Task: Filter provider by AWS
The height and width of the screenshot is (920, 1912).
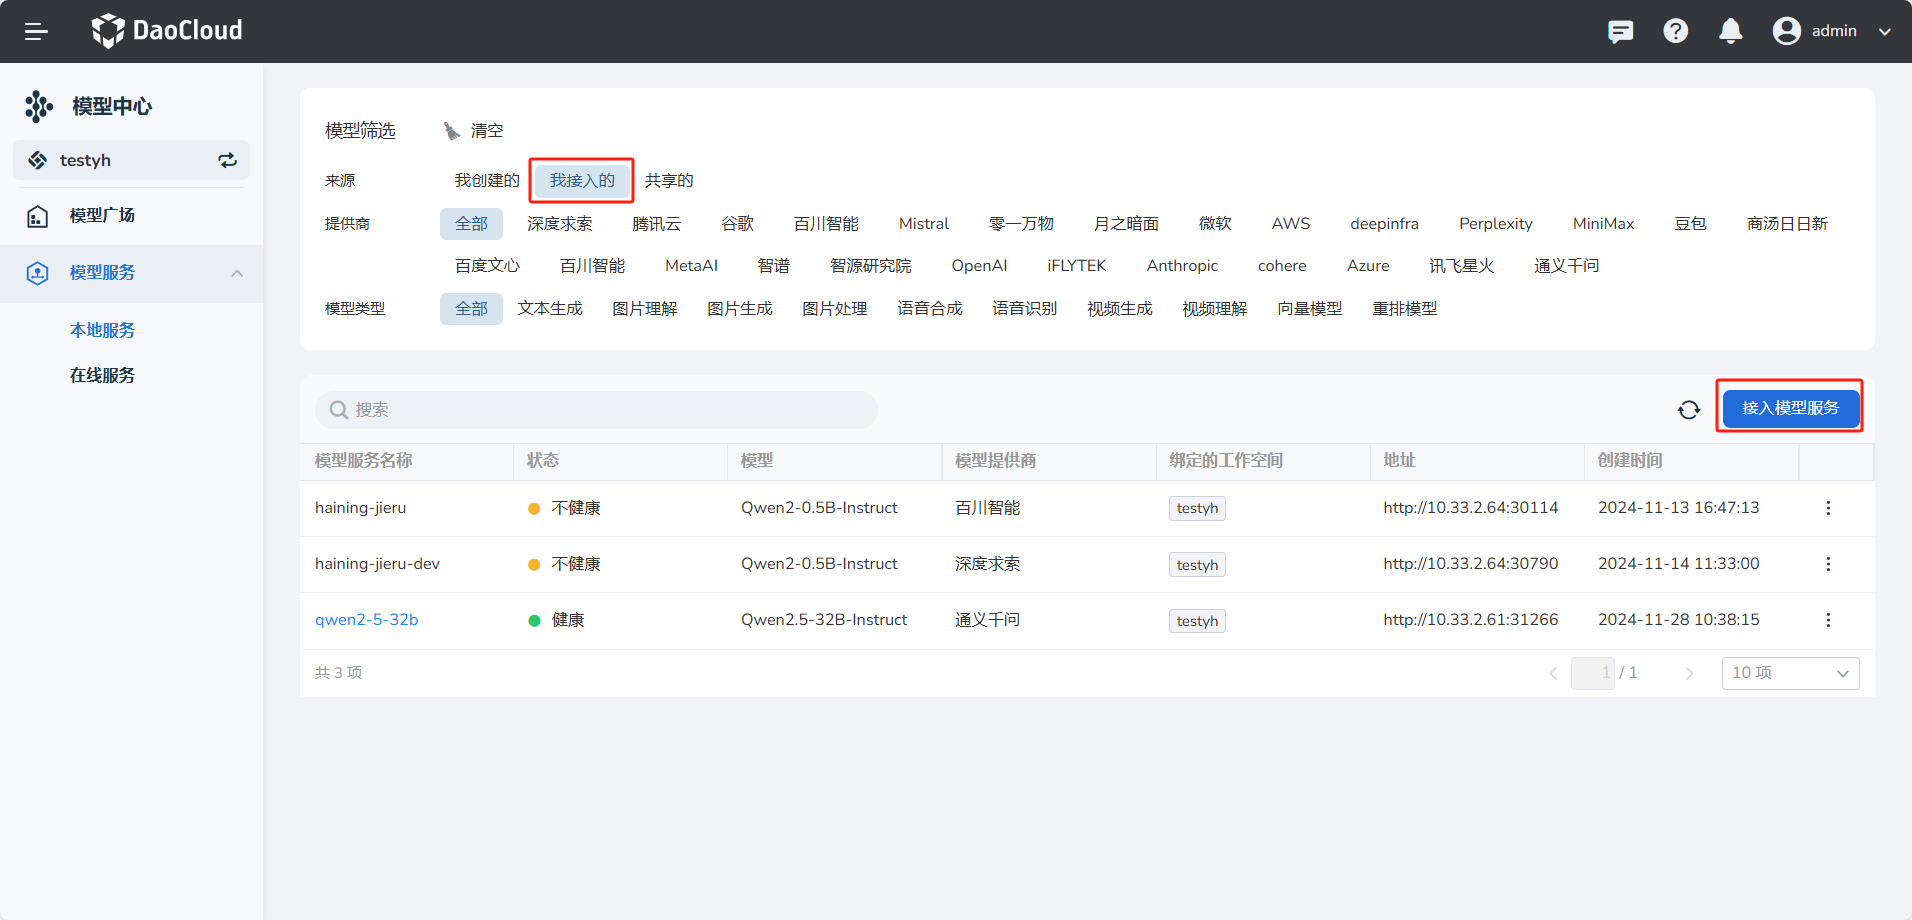Action: click(1291, 224)
